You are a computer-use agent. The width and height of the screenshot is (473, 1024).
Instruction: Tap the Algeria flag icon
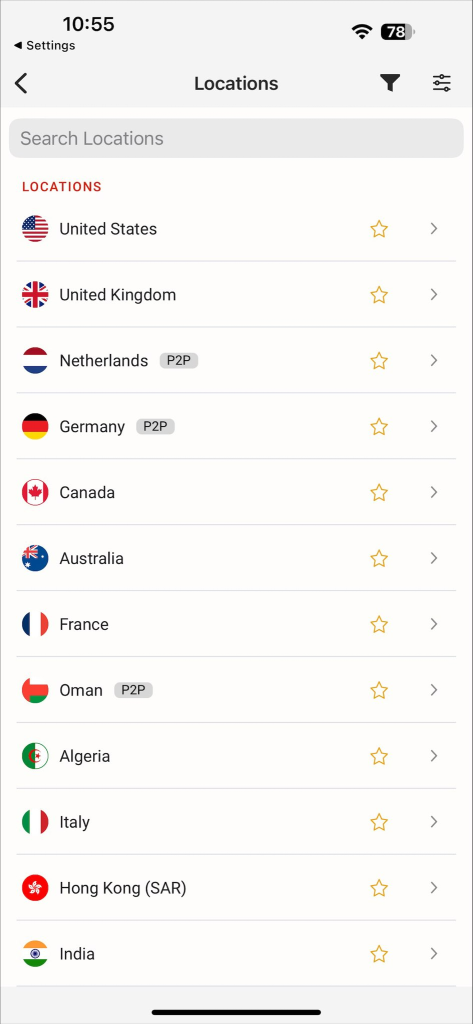point(35,756)
